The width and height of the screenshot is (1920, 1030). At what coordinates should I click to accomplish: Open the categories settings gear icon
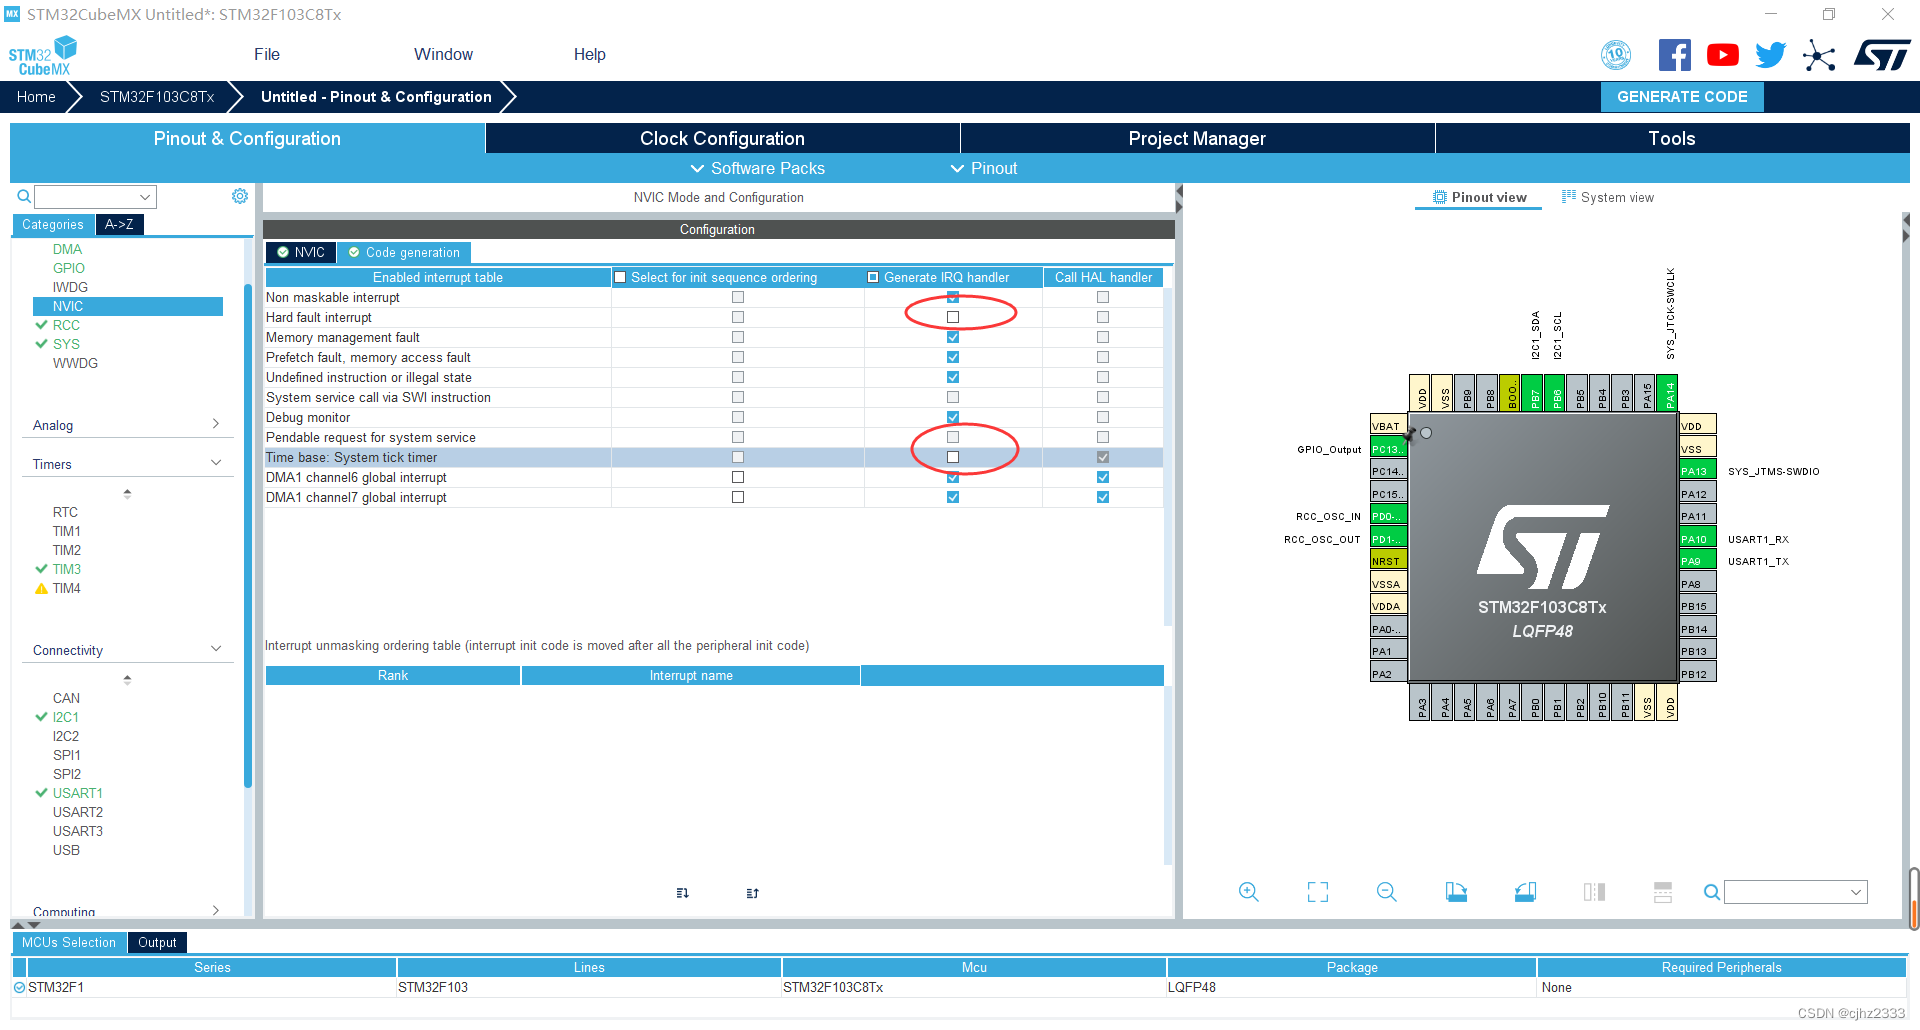pos(240,196)
